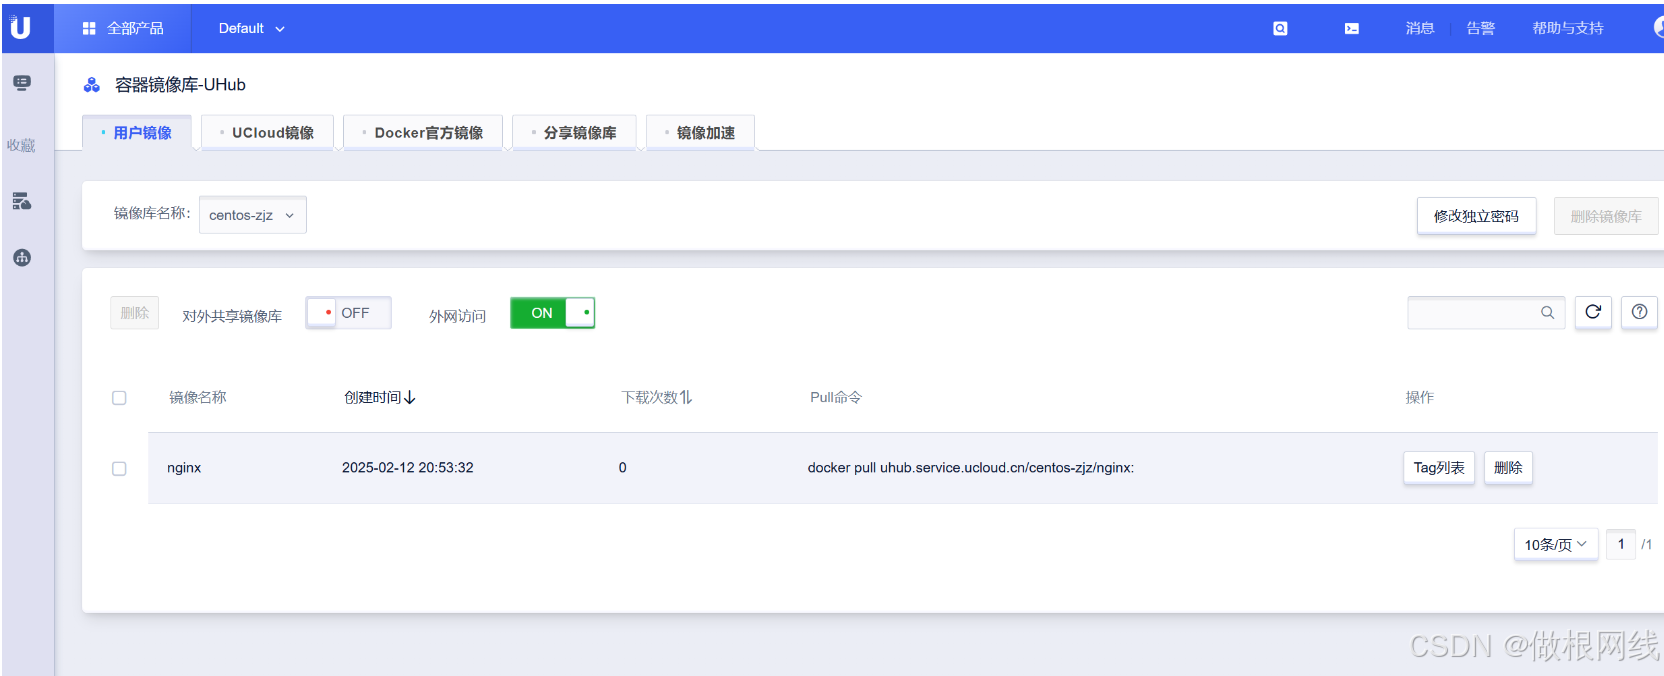
Task: Click the chat sidebar icon
Action: (22, 83)
